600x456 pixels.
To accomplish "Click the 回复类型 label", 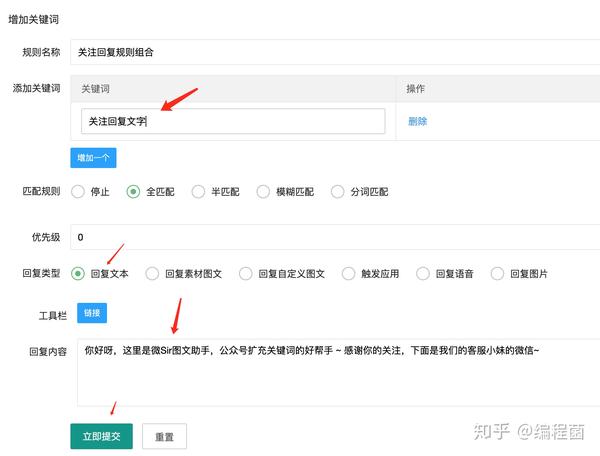I will click(x=41, y=273).
